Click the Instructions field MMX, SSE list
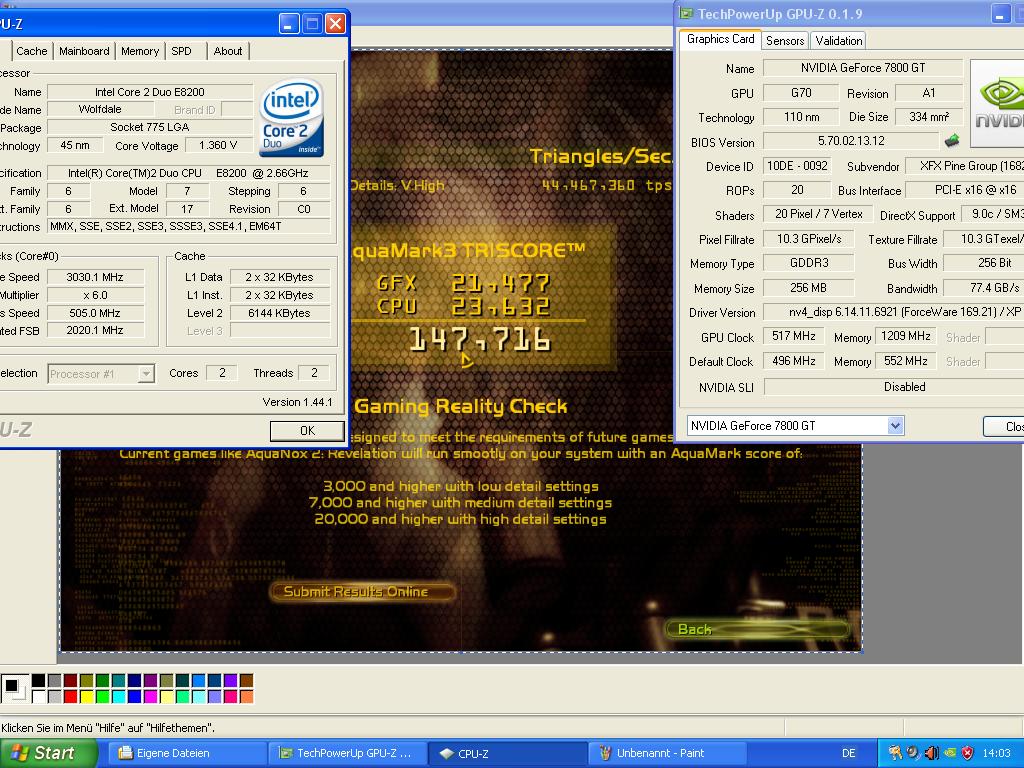1024x768 pixels. [x=189, y=227]
